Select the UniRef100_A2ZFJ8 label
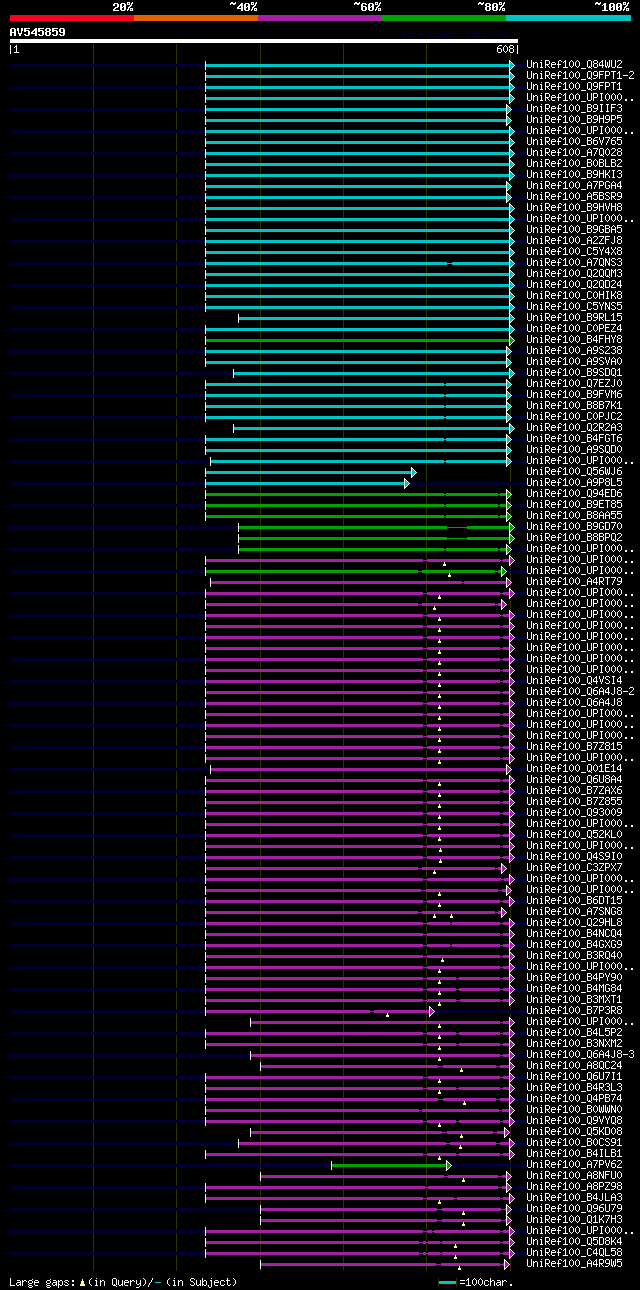 tap(574, 240)
